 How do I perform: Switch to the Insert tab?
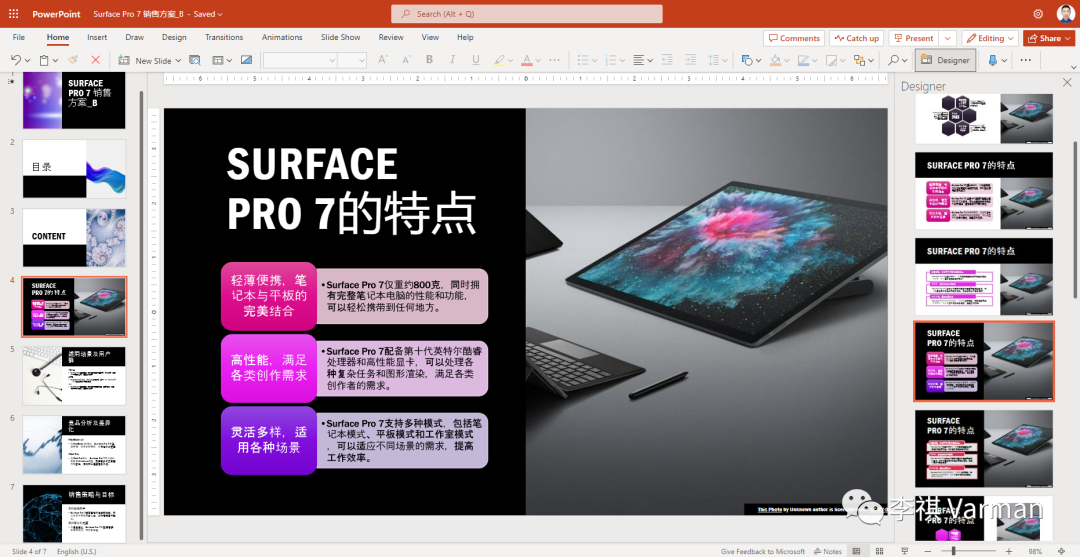click(x=97, y=37)
